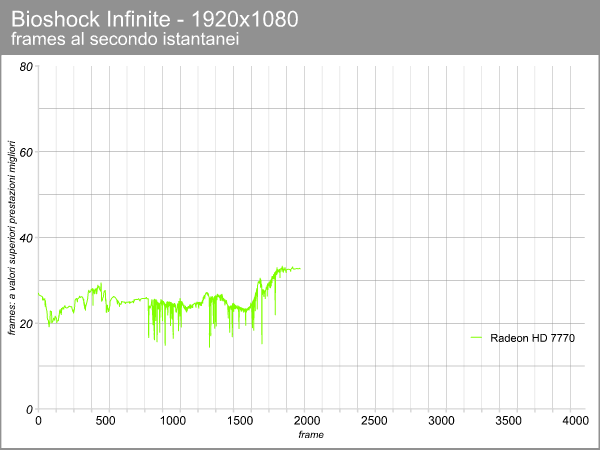This screenshot has width=600, height=450.
Task: Click the Radeon HD 7770 legend label
Action: [x=532, y=338]
